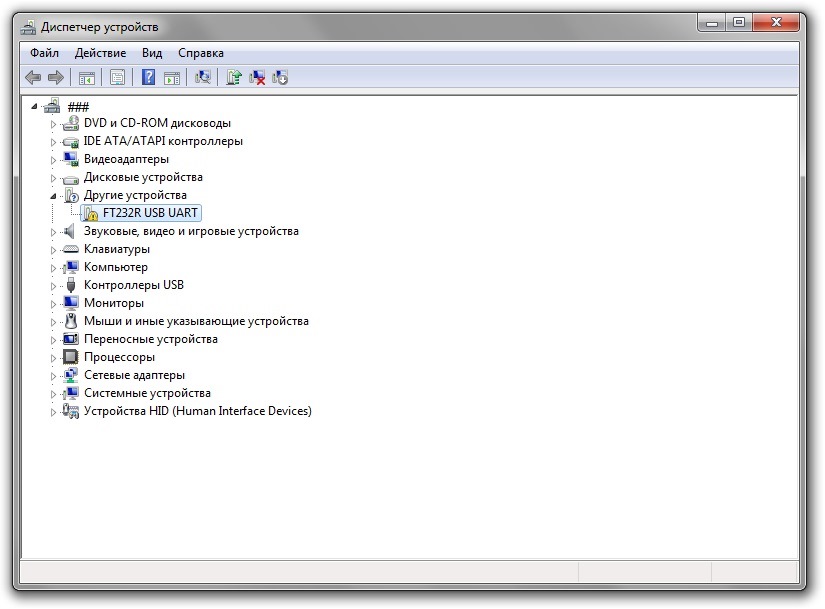Expand DVD и CD-ROM дисководы
The image size is (825, 609).
pyautogui.click(x=53, y=124)
